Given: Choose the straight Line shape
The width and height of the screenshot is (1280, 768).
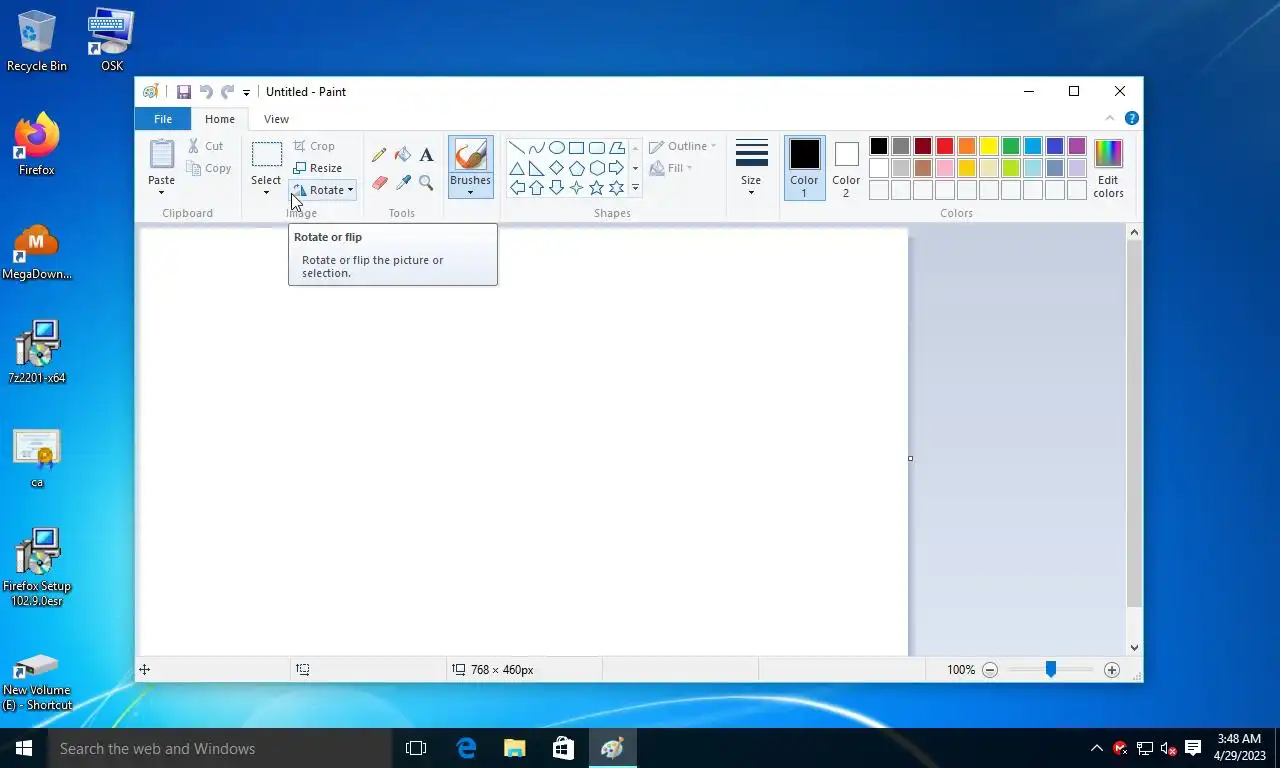Looking at the screenshot, I should [517, 148].
